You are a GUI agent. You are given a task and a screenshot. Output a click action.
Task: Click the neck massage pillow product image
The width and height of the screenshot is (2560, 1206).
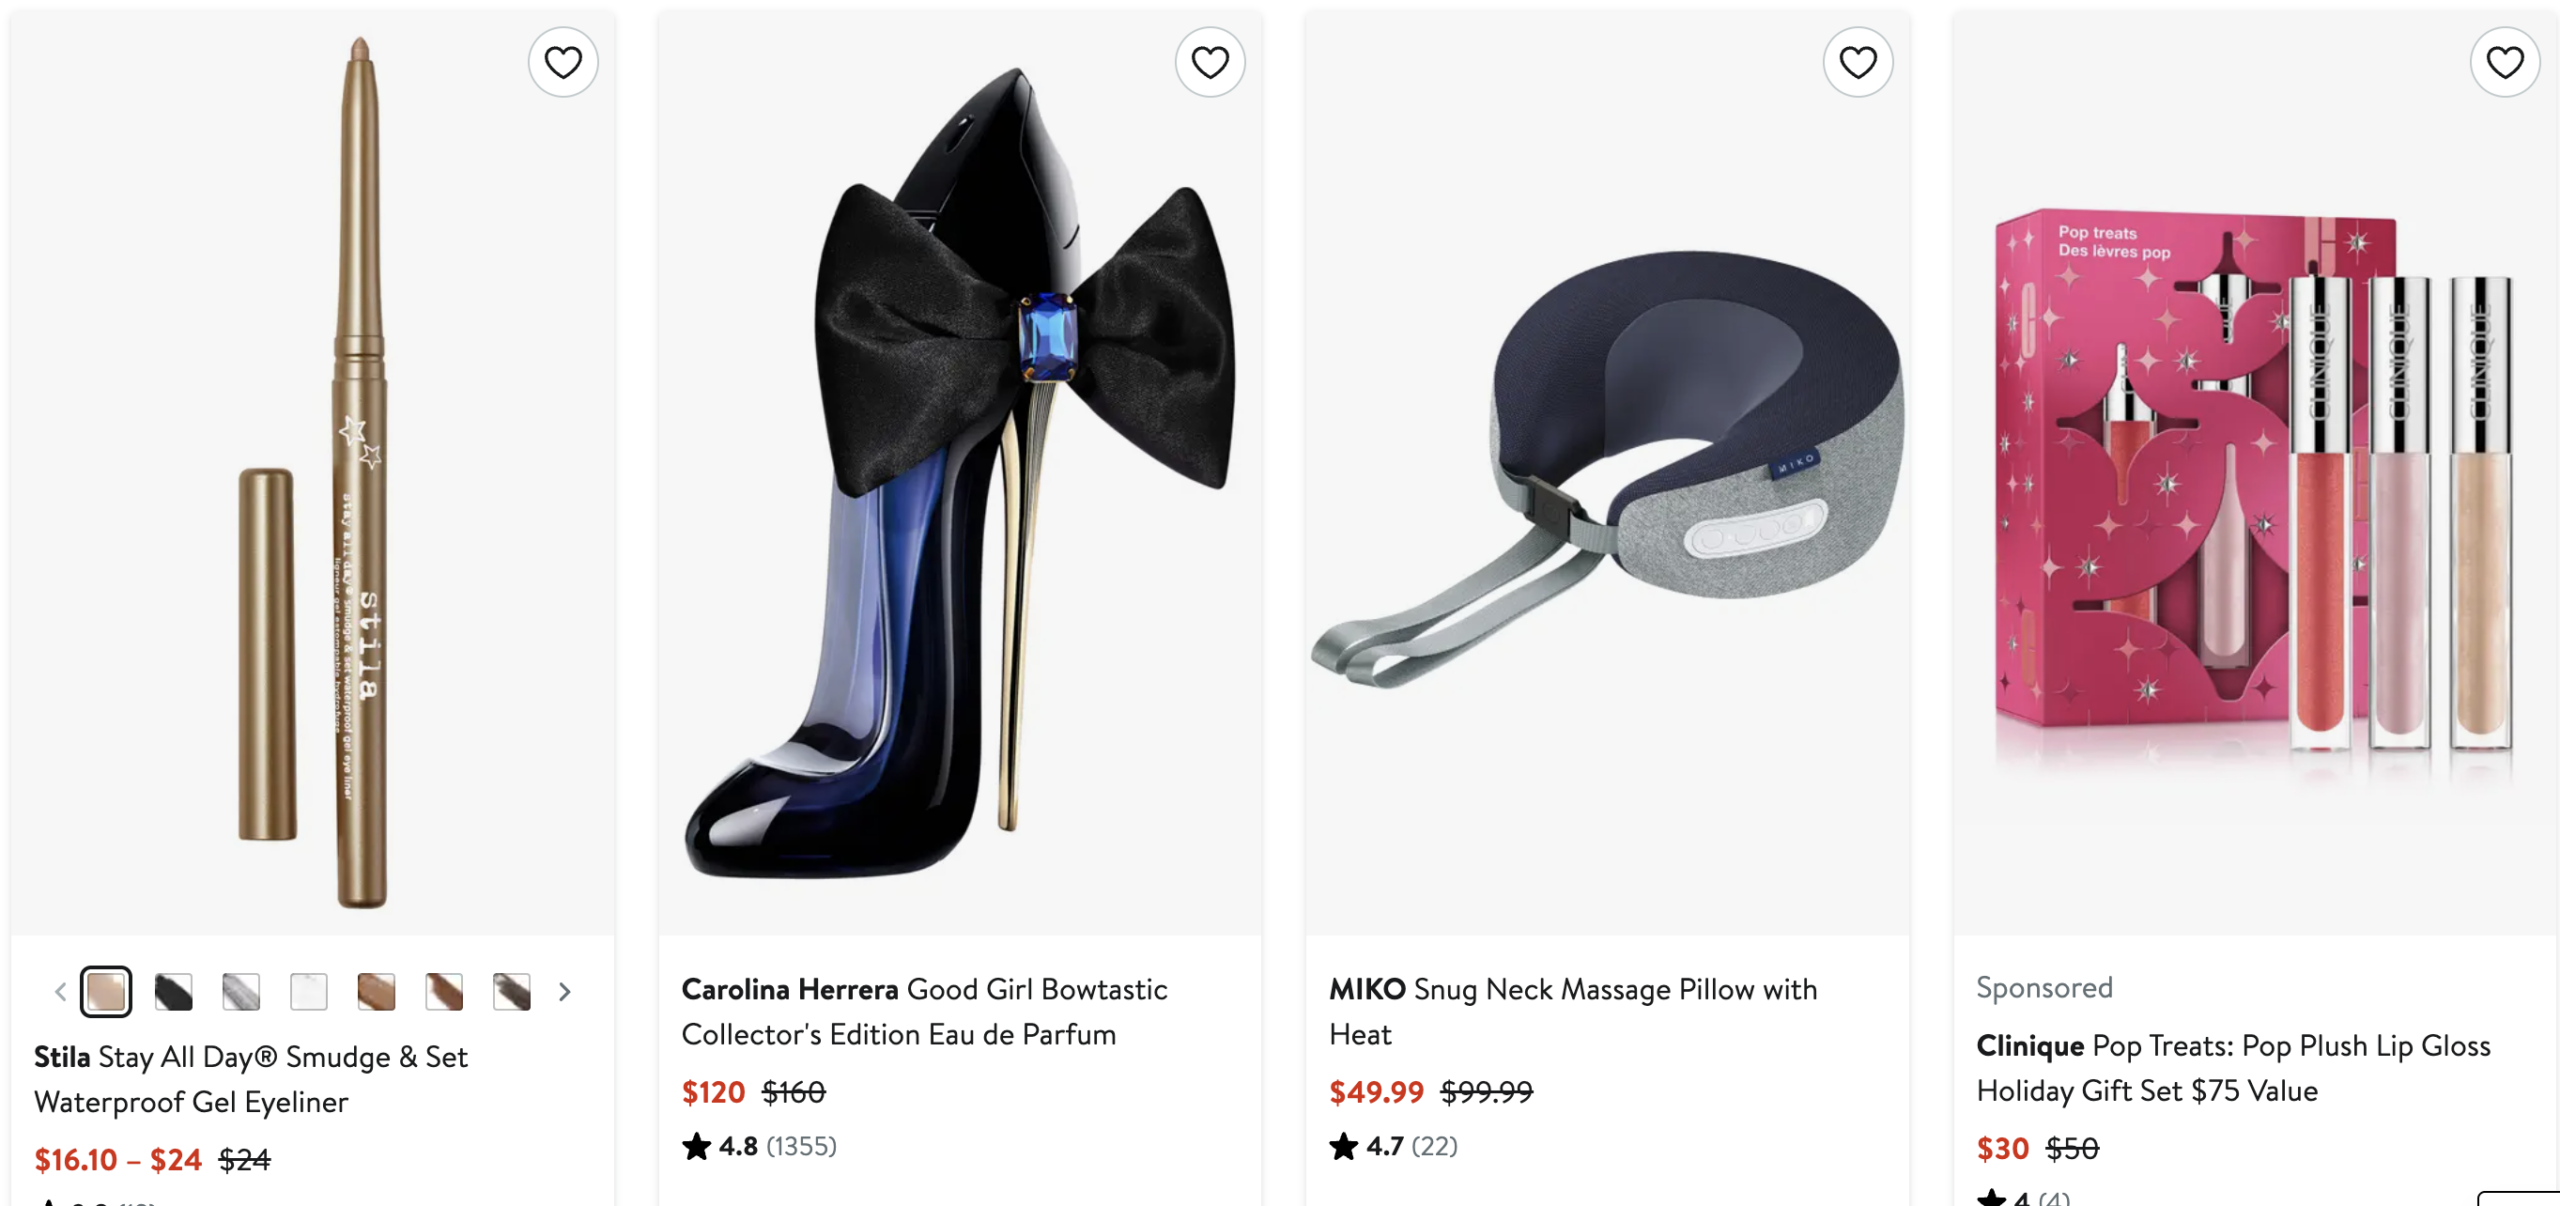coord(1606,470)
